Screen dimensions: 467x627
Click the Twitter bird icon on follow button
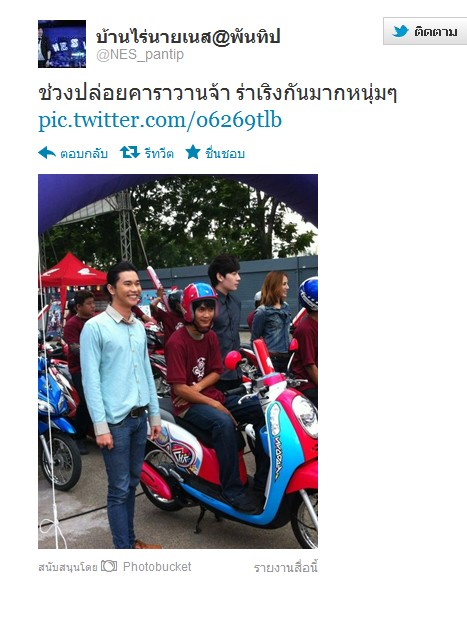(x=400, y=31)
